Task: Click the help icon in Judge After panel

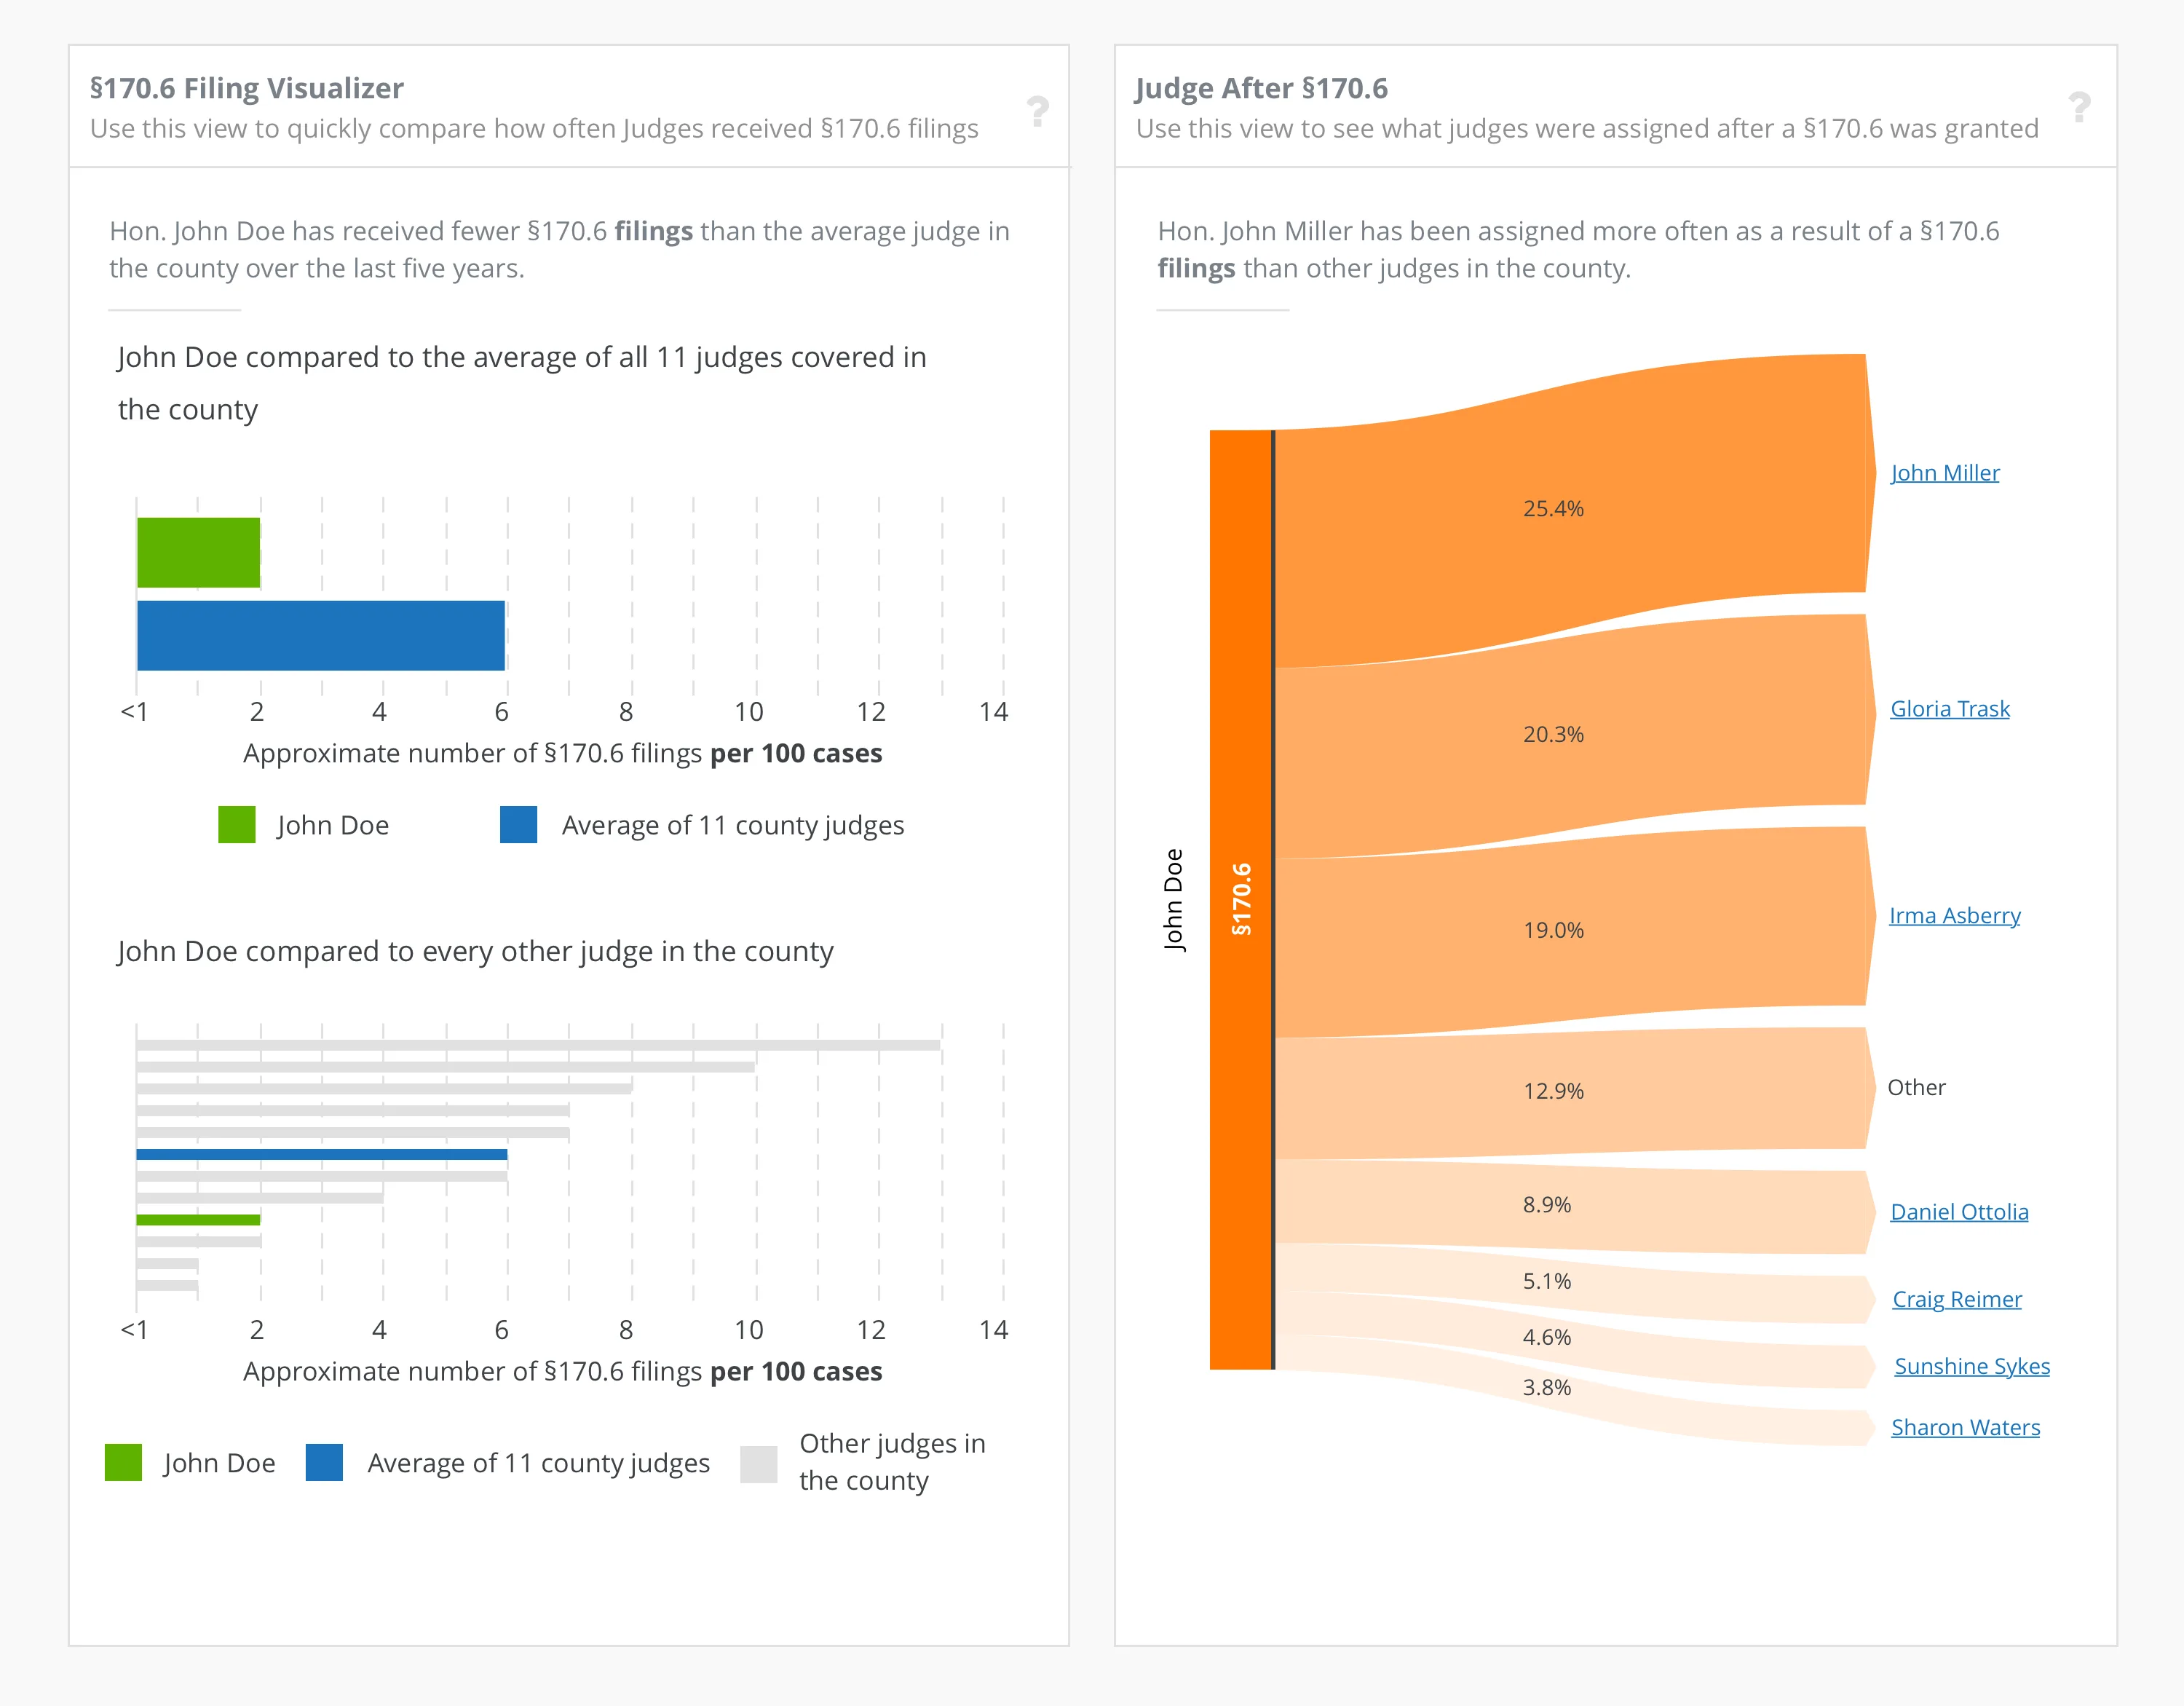Action: coord(2080,107)
